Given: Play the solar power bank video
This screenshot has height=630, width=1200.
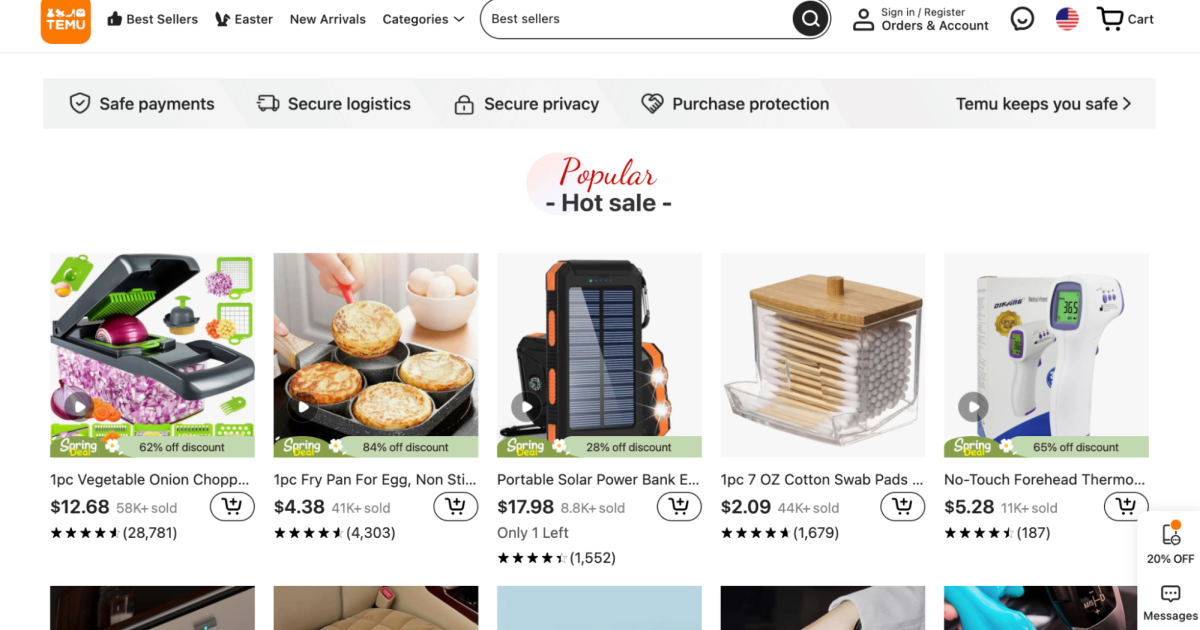Looking at the screenshot, I should 526,407.
